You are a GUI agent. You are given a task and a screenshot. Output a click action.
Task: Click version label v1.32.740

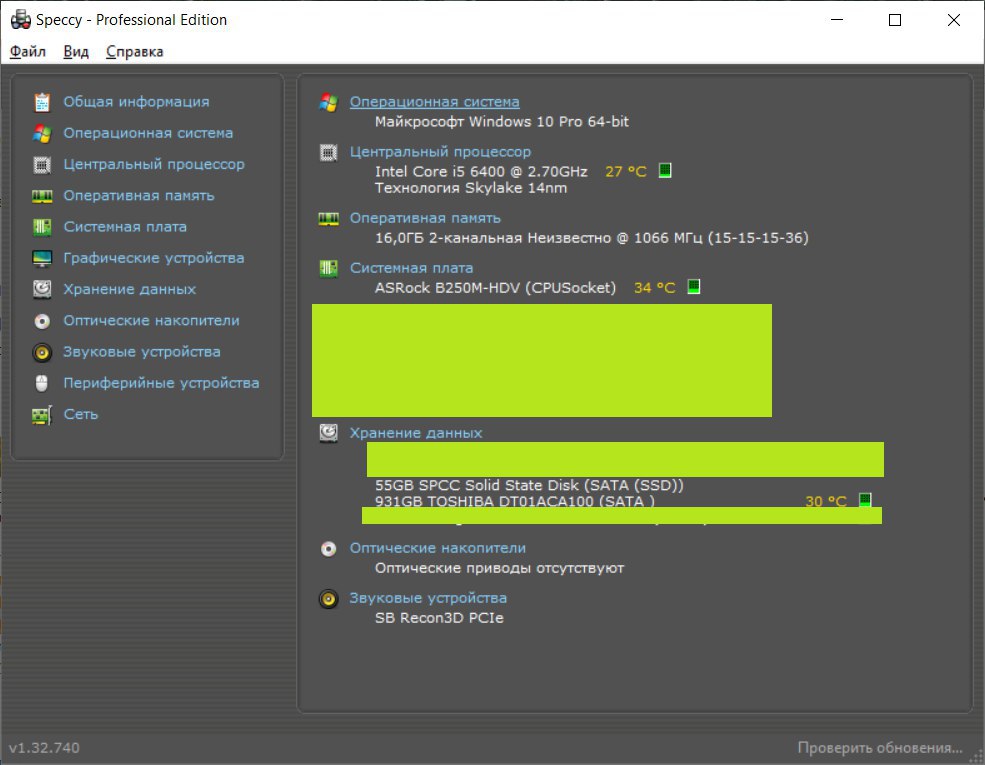pos(44,747)
